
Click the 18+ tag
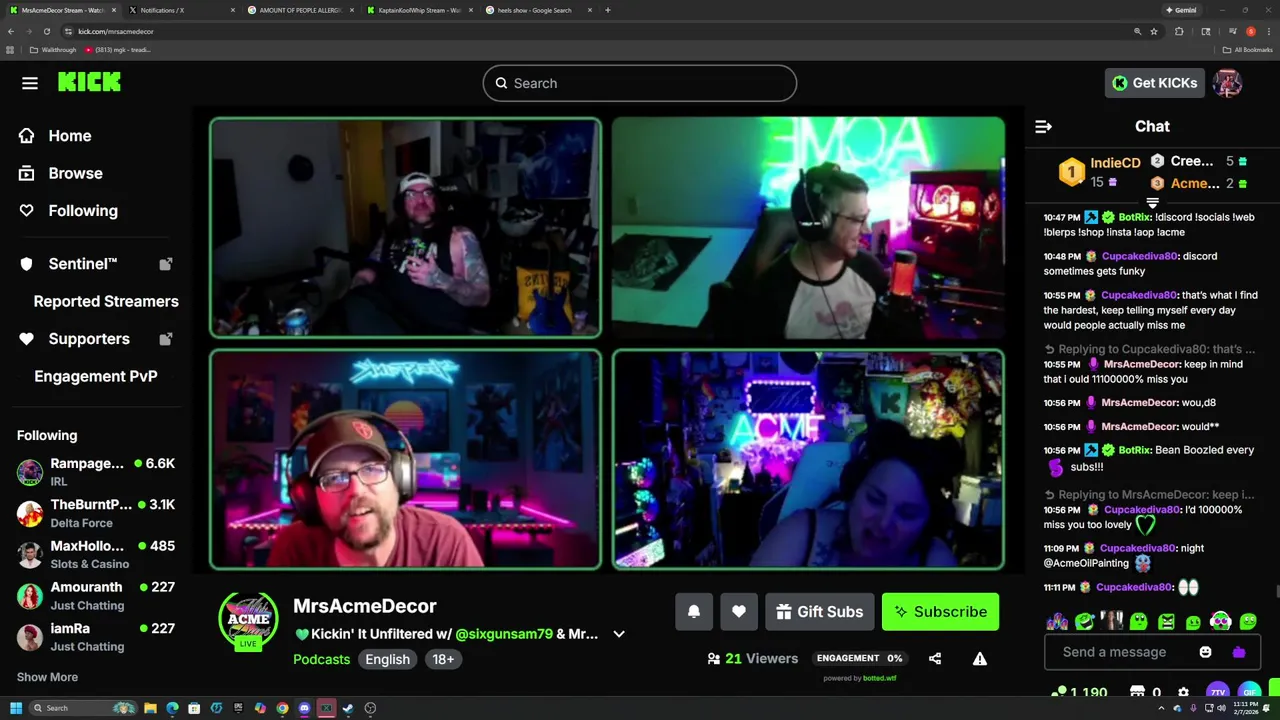tap(443, 659)
